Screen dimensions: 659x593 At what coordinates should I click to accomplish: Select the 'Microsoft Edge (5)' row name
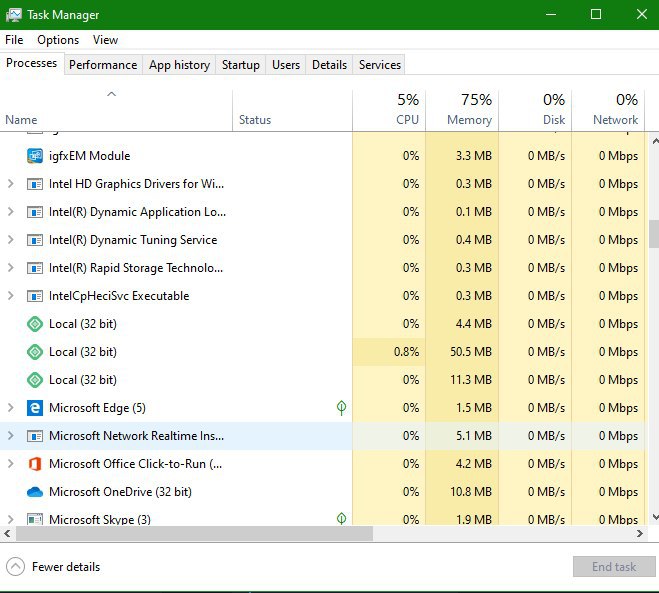click(97, 408)
